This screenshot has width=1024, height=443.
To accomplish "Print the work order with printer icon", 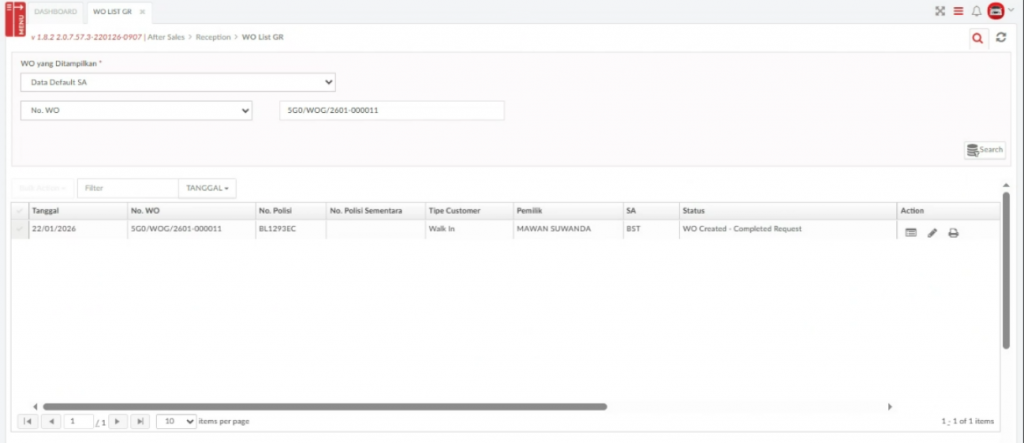I will pos(953,232).
